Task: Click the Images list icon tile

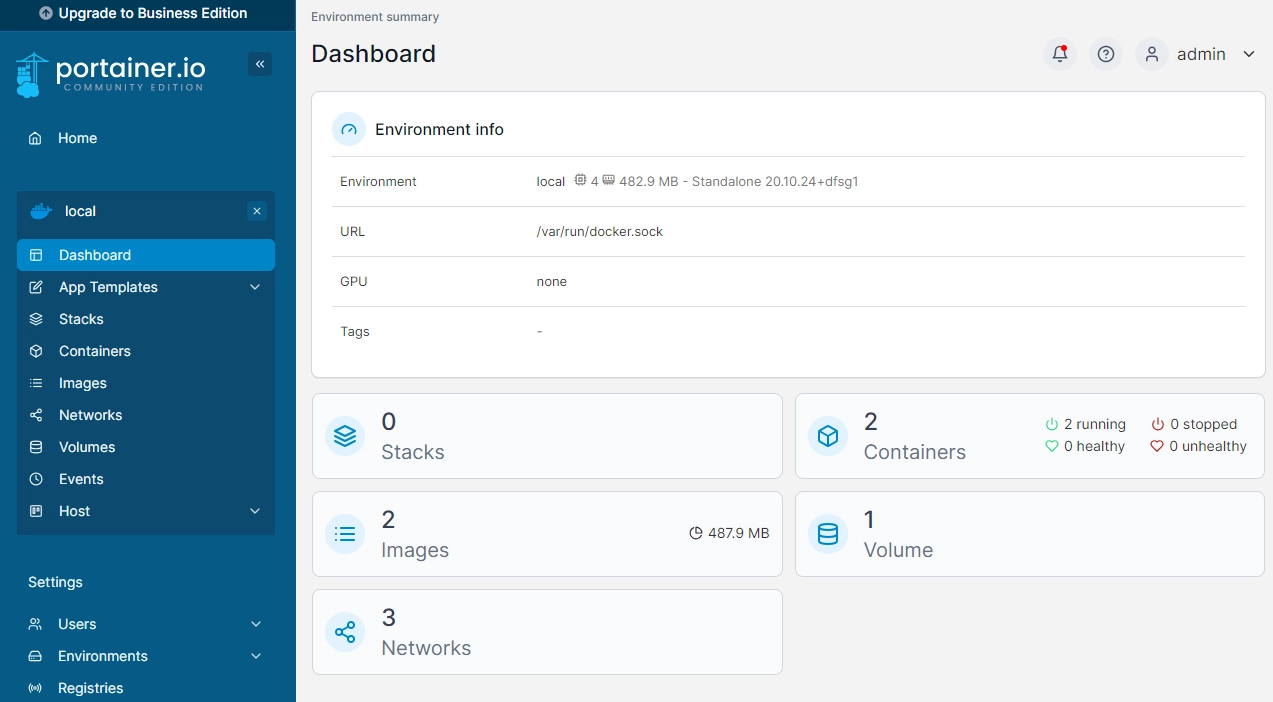Action: pyautogui.click(x=345, y=534)
